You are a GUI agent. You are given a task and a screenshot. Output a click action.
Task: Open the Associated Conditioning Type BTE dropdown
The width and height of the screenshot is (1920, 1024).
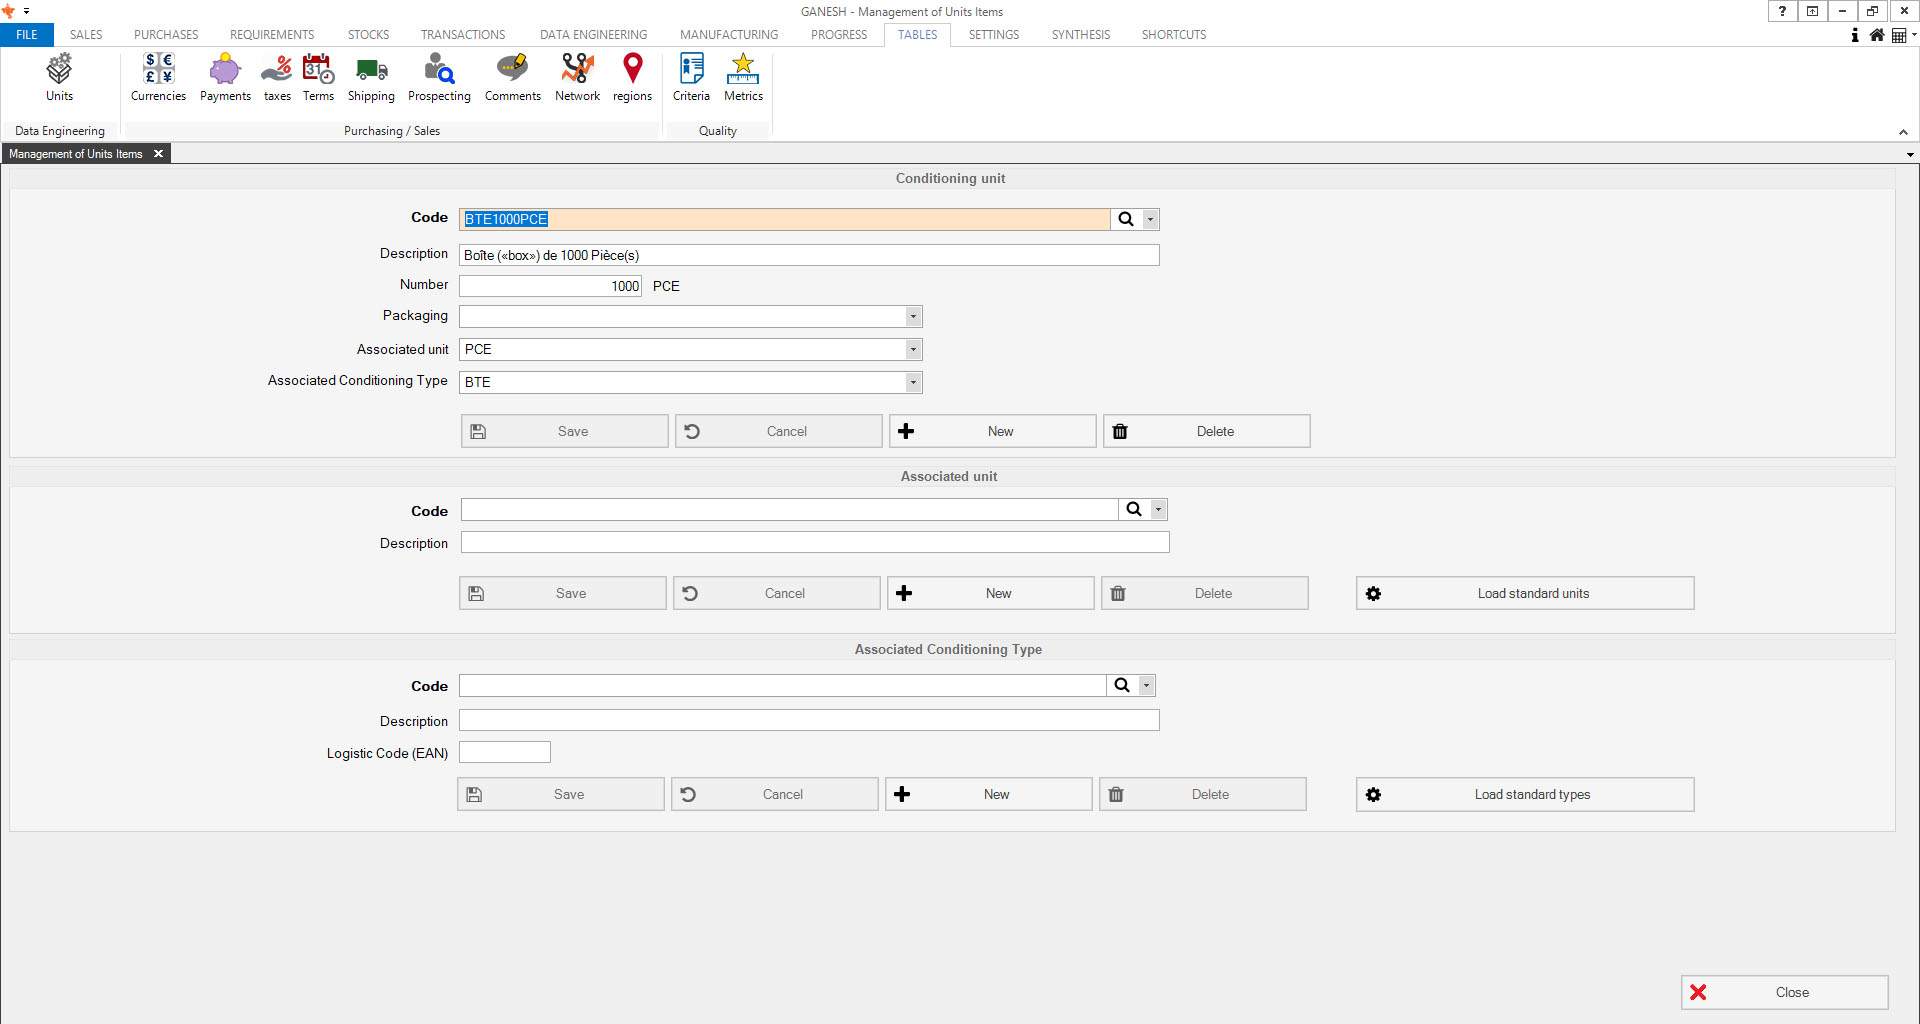click(x=913, y=383)
